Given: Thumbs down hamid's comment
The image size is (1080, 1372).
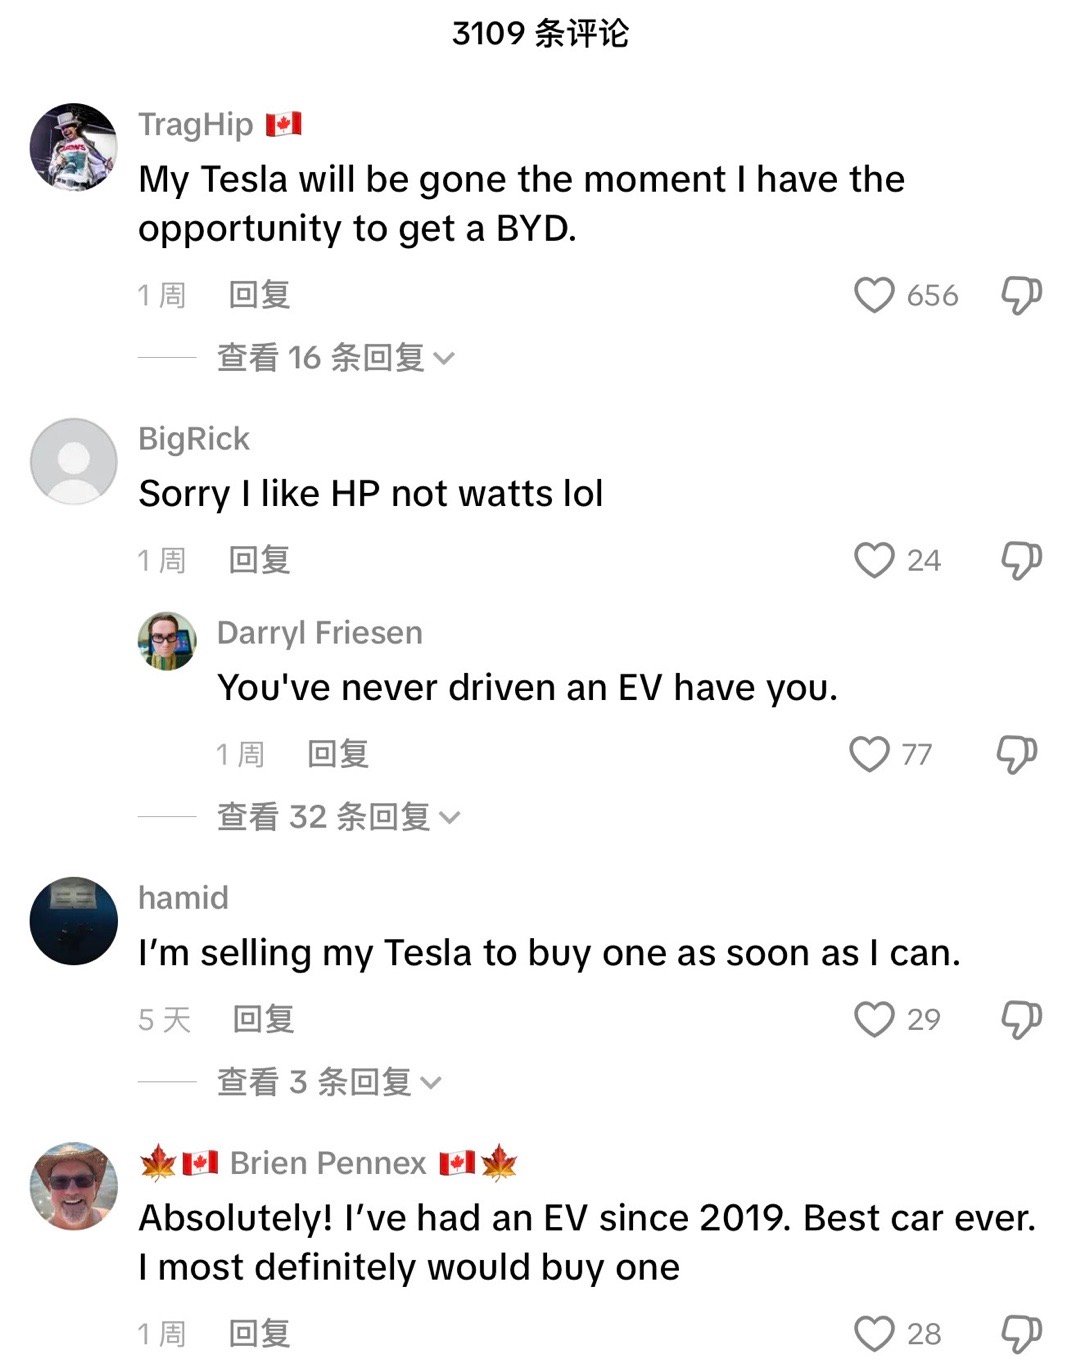Looking at the screenshot, I should point(1021,1019).
